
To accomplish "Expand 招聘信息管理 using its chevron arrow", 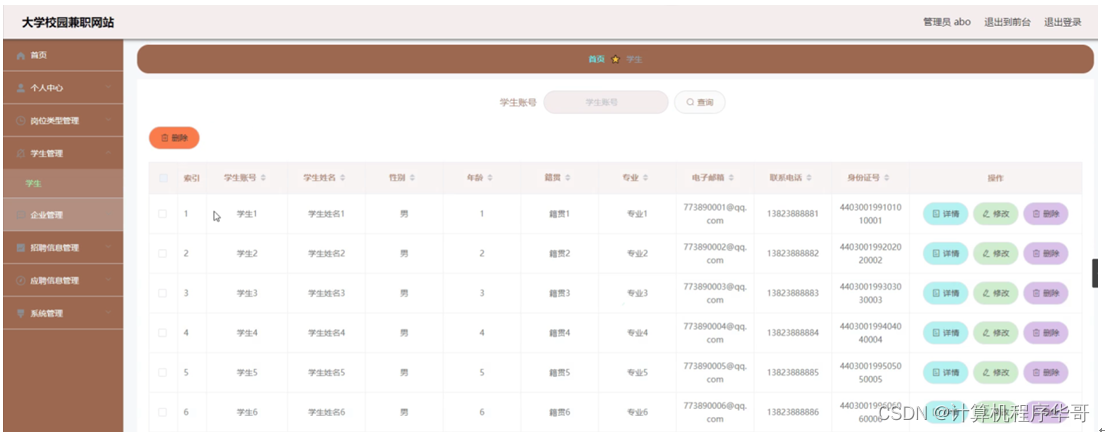I will (109, 247).
